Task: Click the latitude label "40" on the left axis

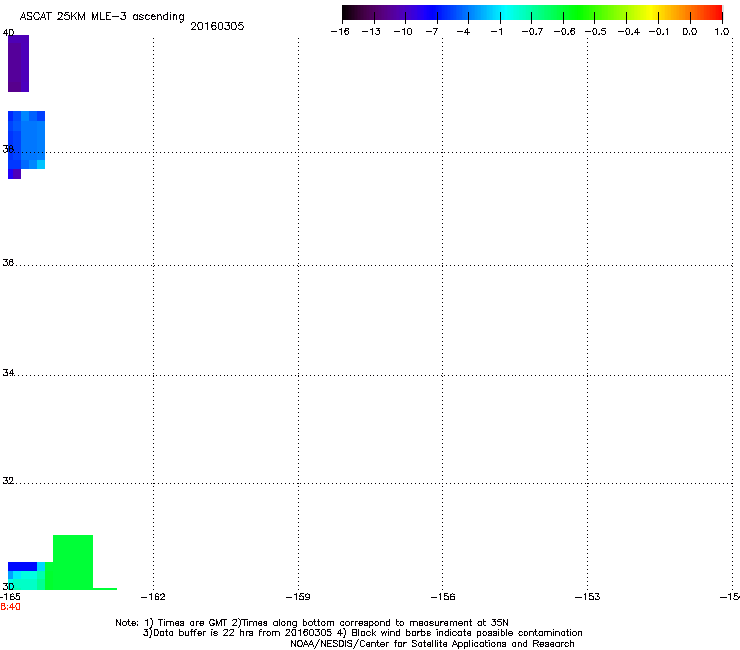Action: pyautogui.click(x=8, y=33)
